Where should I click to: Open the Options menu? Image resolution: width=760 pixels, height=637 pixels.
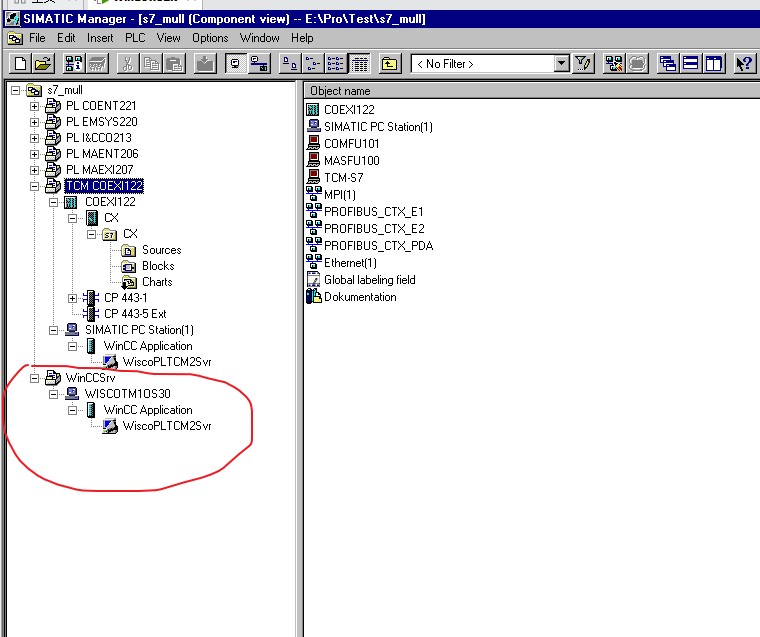[x=210, y=38]
